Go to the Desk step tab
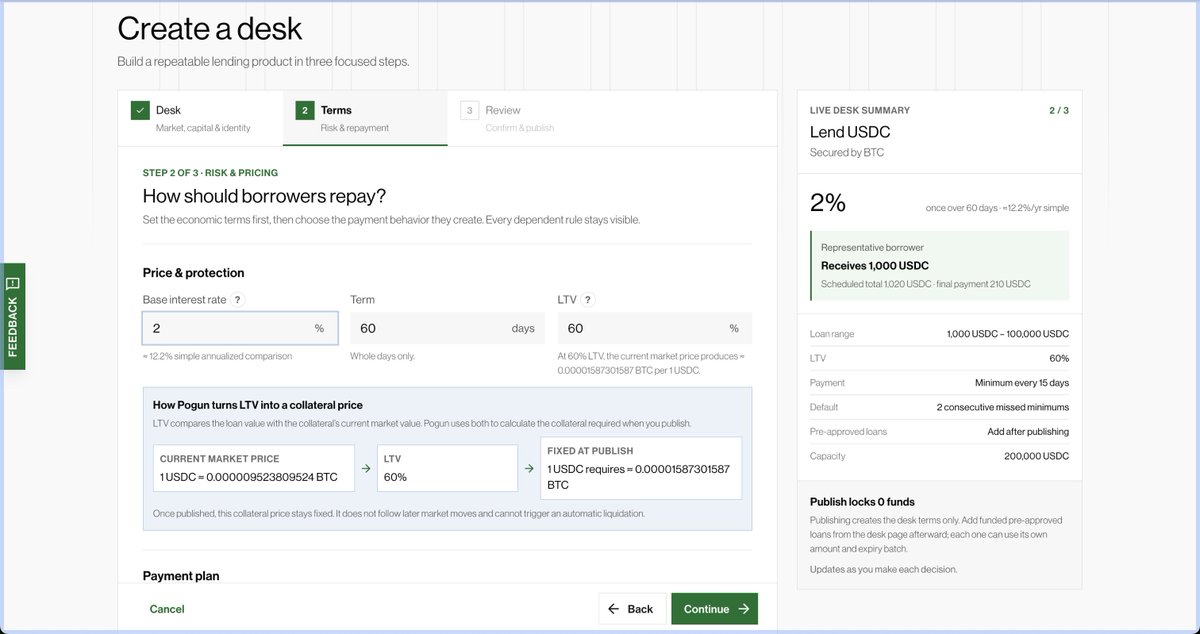The height and width of the screenshot is (634, 1200). (x=200, y=118)
